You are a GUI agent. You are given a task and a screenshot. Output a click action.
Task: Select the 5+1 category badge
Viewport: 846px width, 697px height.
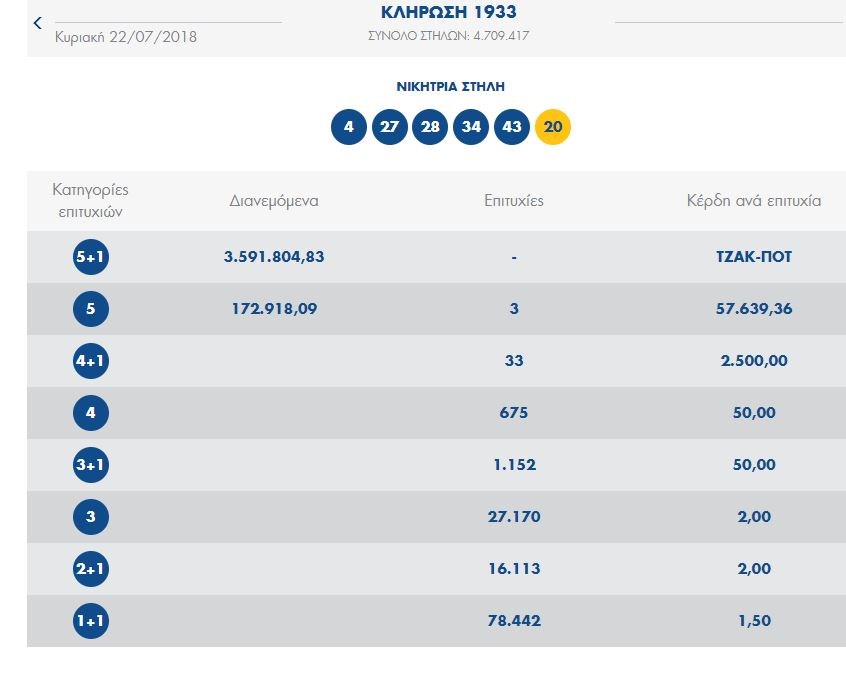(x=90, y=257)
